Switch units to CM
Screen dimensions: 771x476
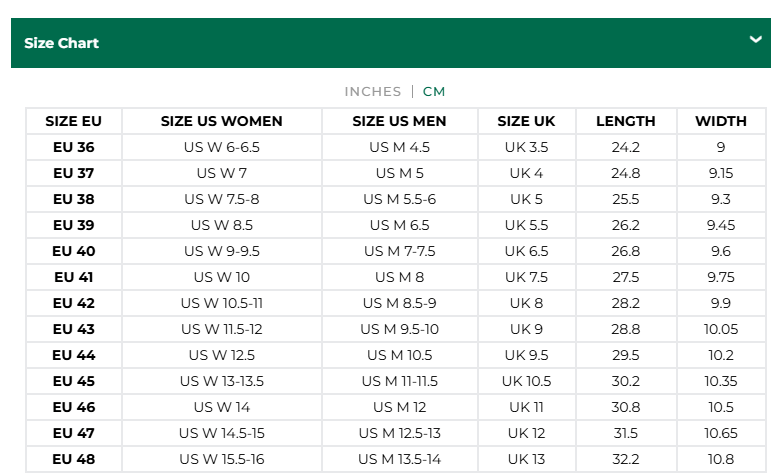434,91
